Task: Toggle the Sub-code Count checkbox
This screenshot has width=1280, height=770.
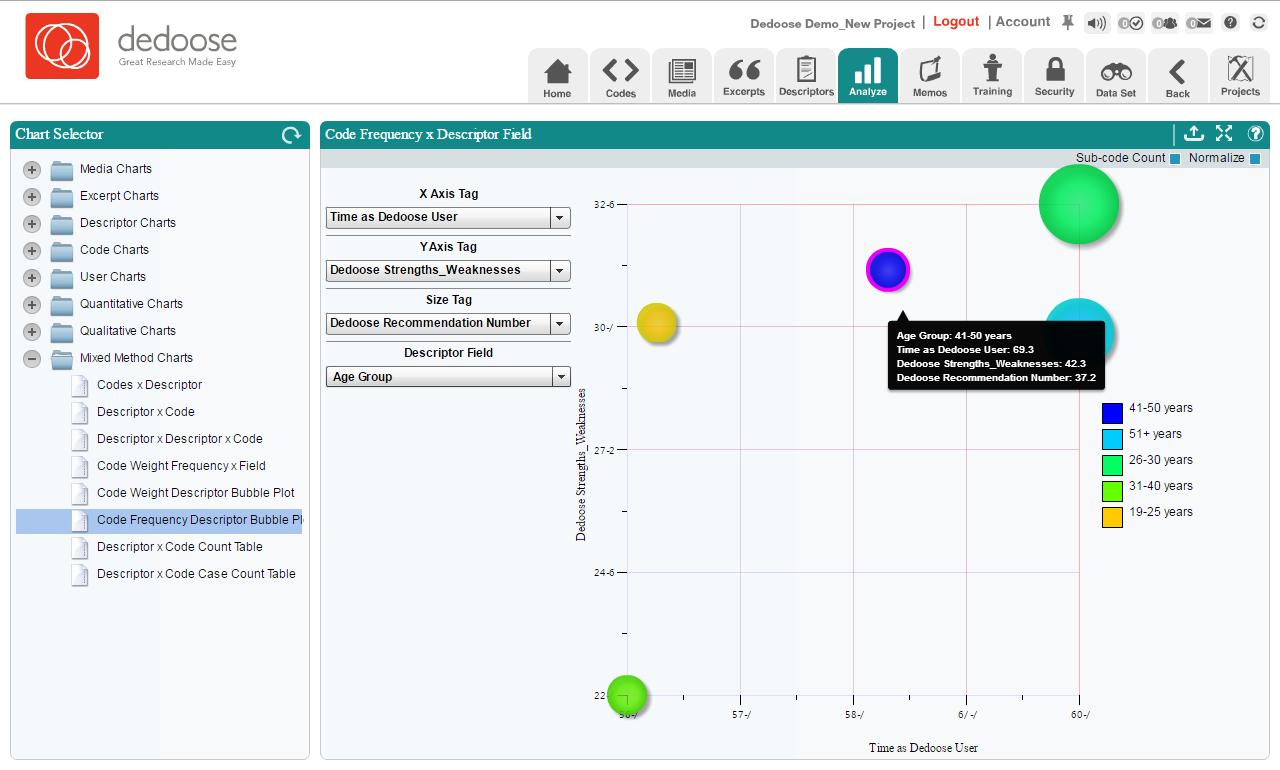Action: 1175,159
